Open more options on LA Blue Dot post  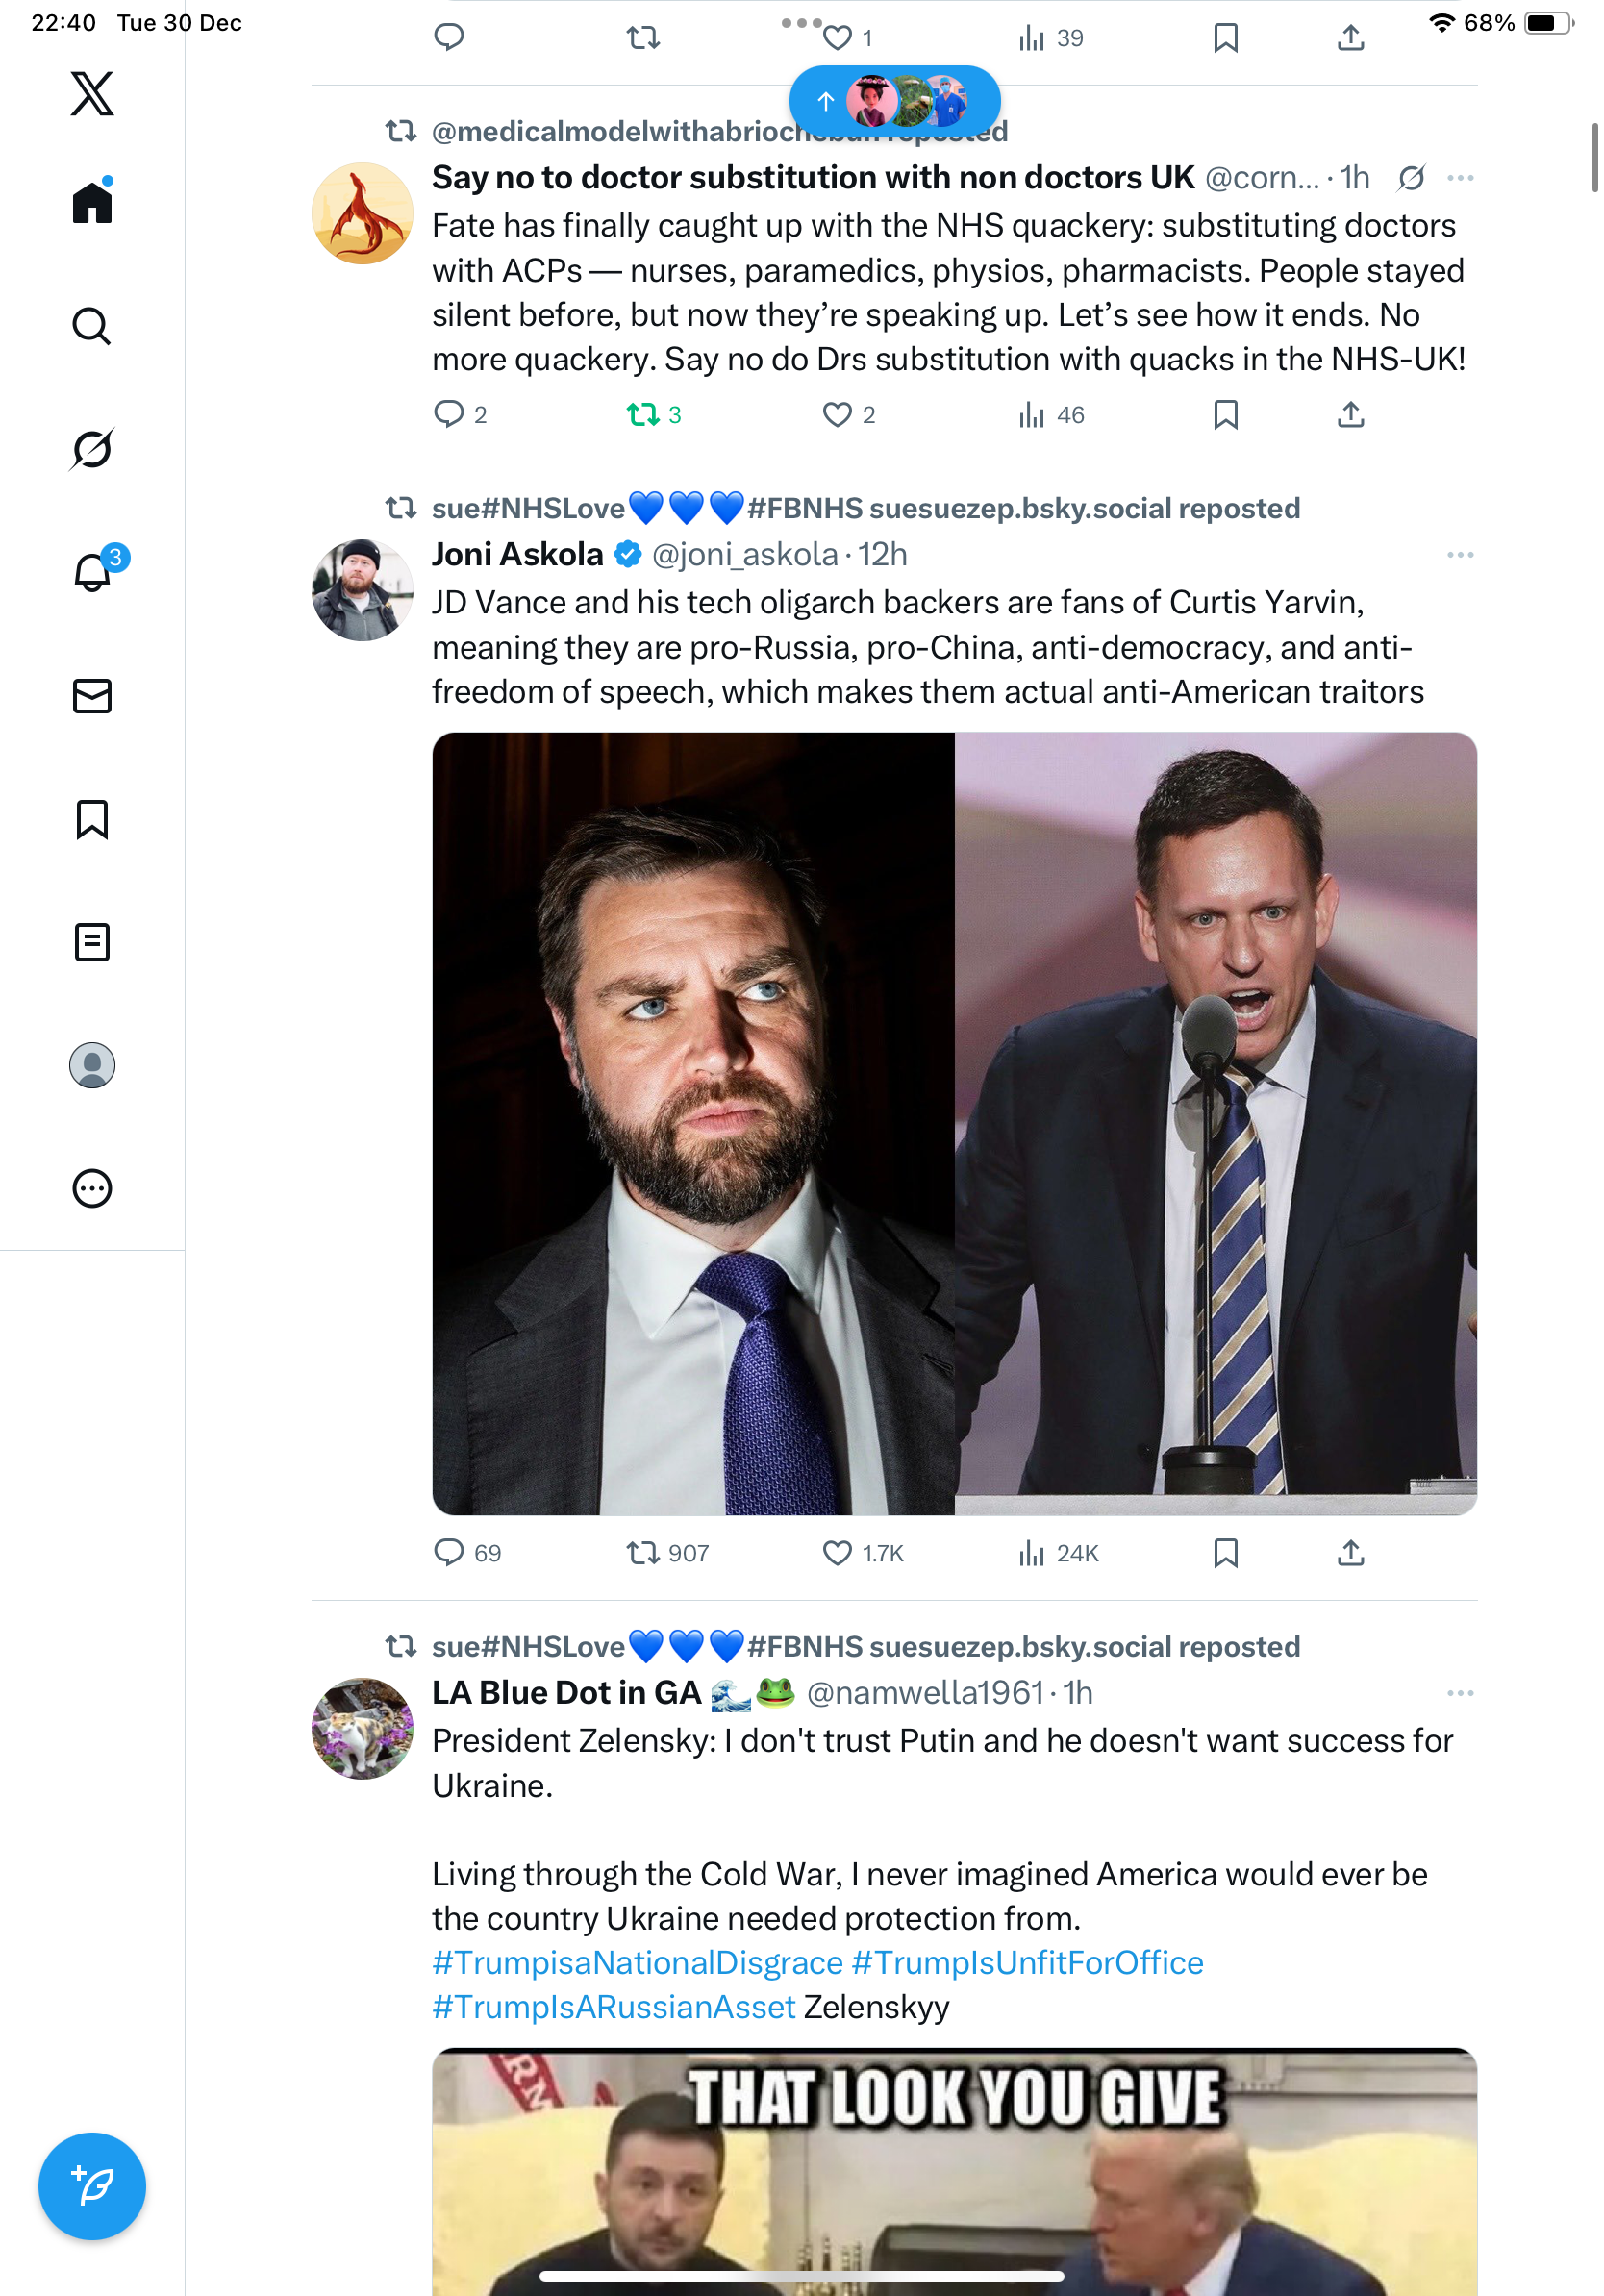(1460, 1693)
